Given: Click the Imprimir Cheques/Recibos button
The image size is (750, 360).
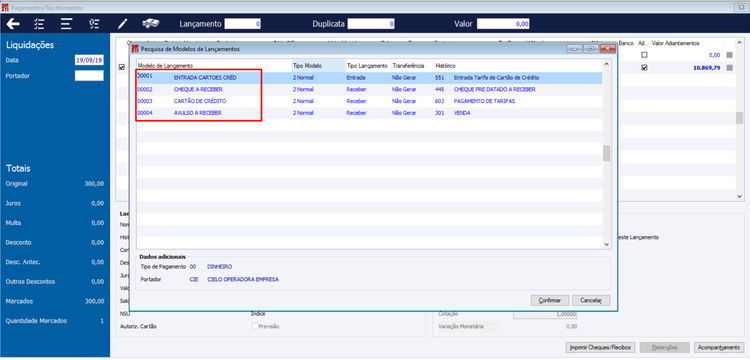Looking at the screenshot, I should [x=600, y=347].
